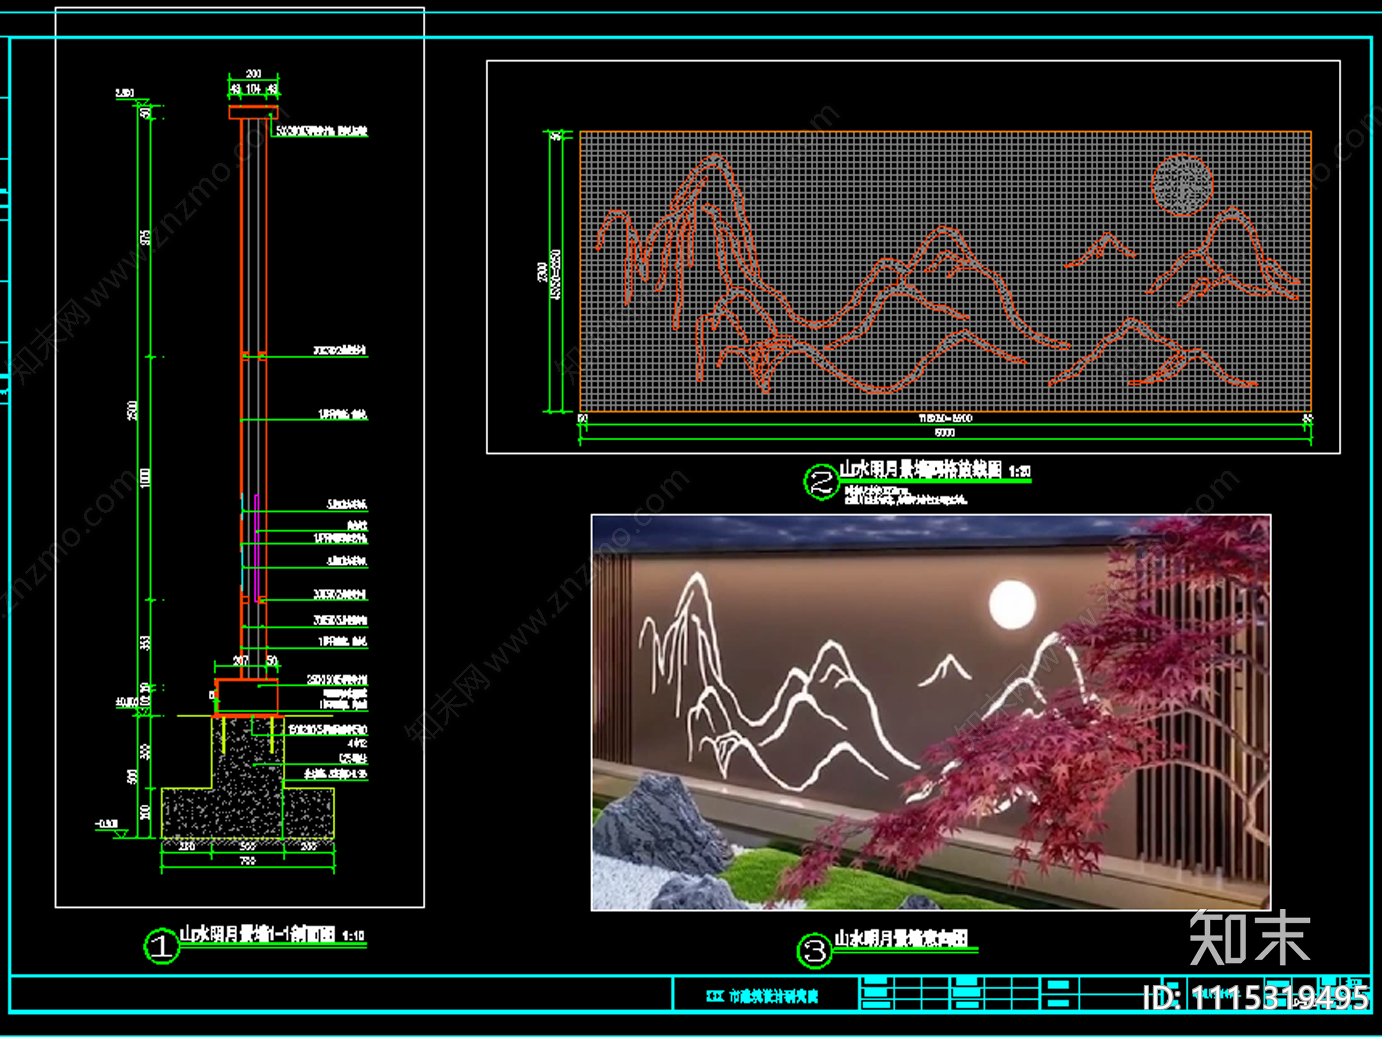Screen dimensions: 1382x1037
Task: Select the 200 dimension above the wall cap
Action: click(x=254, y=74)
